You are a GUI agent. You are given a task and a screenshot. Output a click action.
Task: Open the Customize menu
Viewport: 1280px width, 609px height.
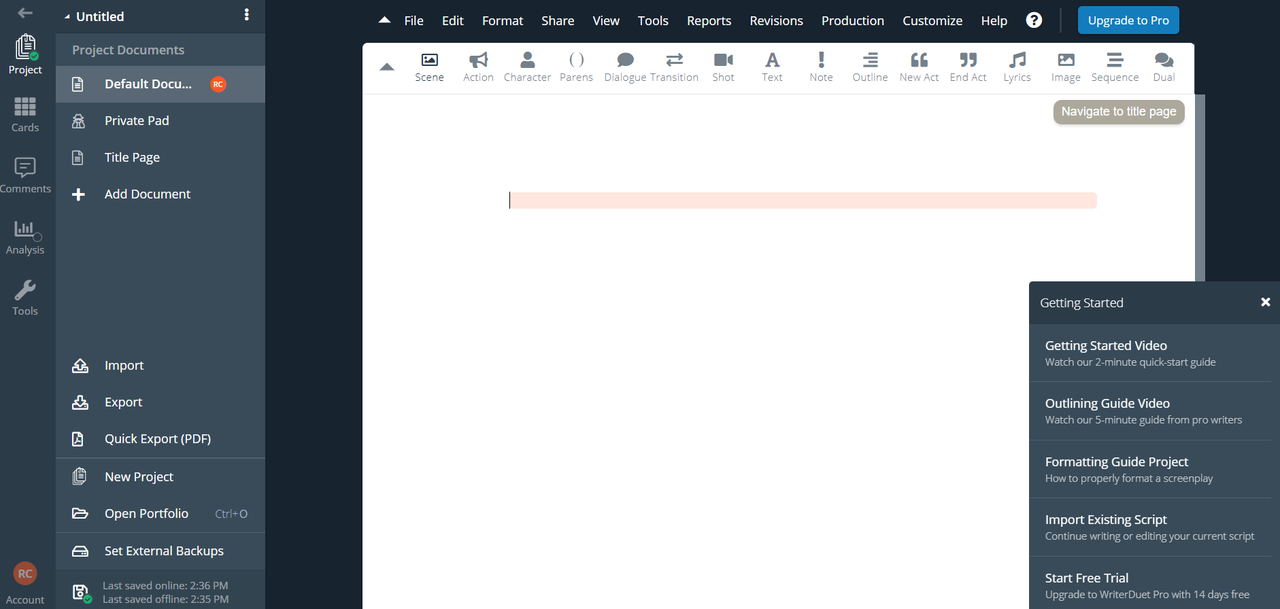tap(932, 21)
